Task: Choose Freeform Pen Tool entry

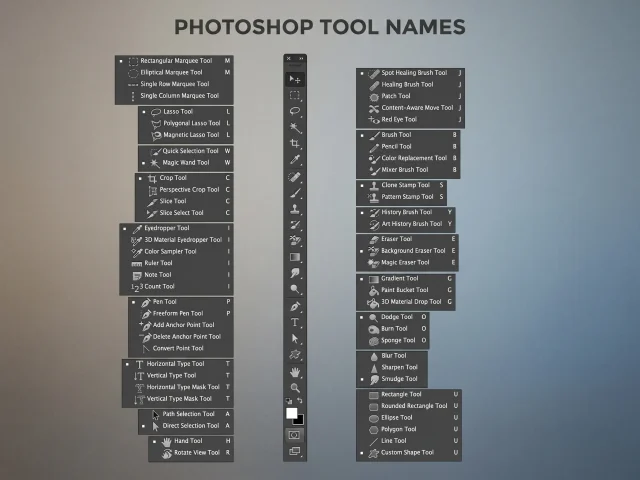Action: pyautogui.click(x=181, y=313)
